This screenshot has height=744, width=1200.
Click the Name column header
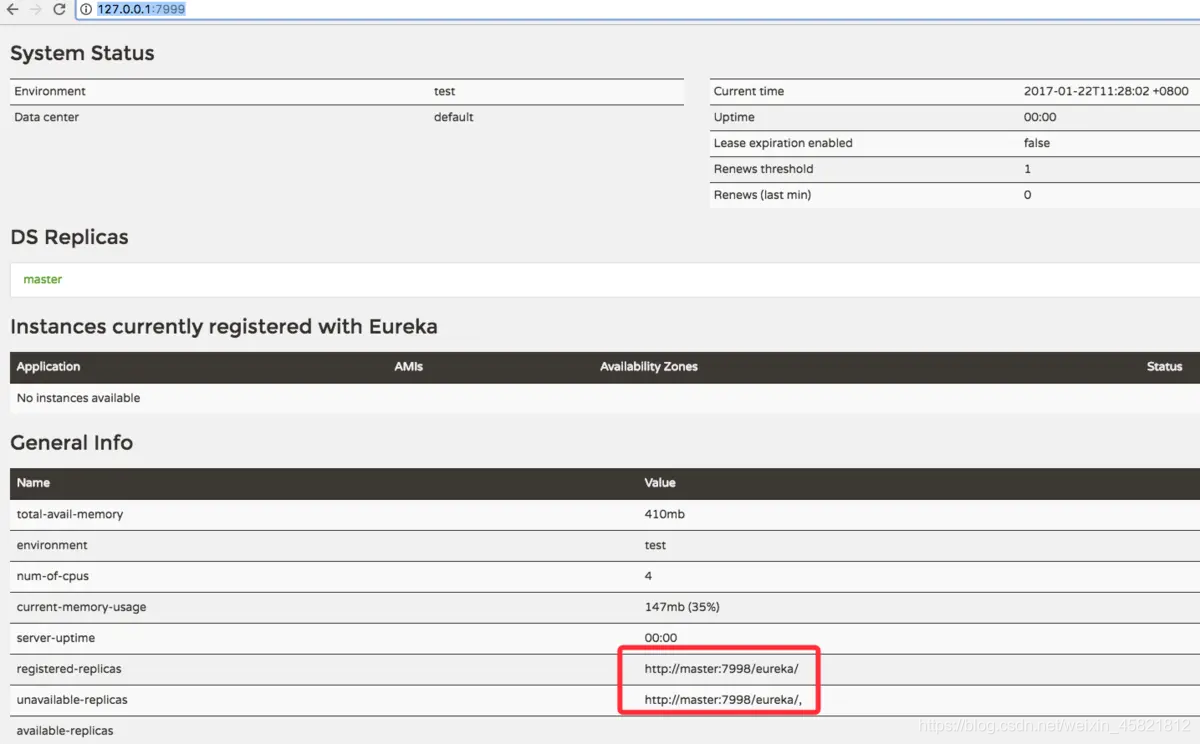pyautogui.click(x=33, y=483)
